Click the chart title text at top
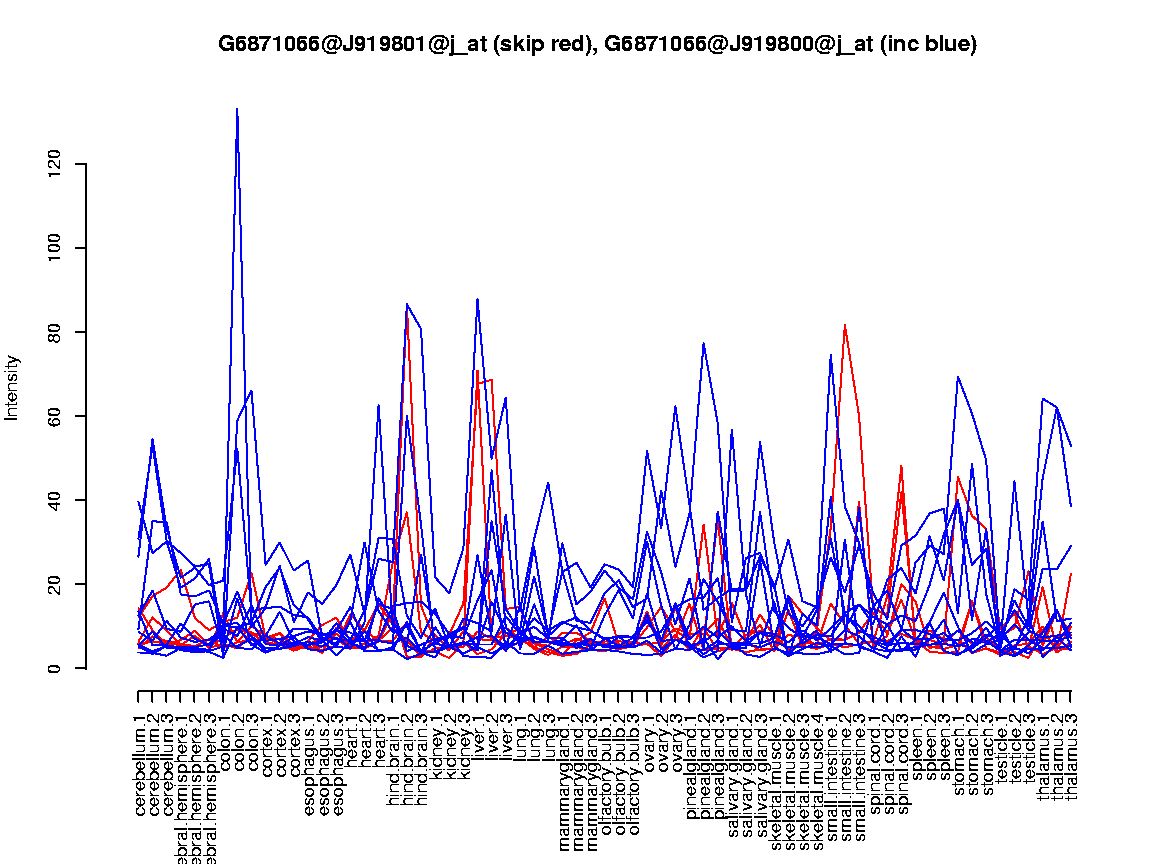 pos(597,44)
